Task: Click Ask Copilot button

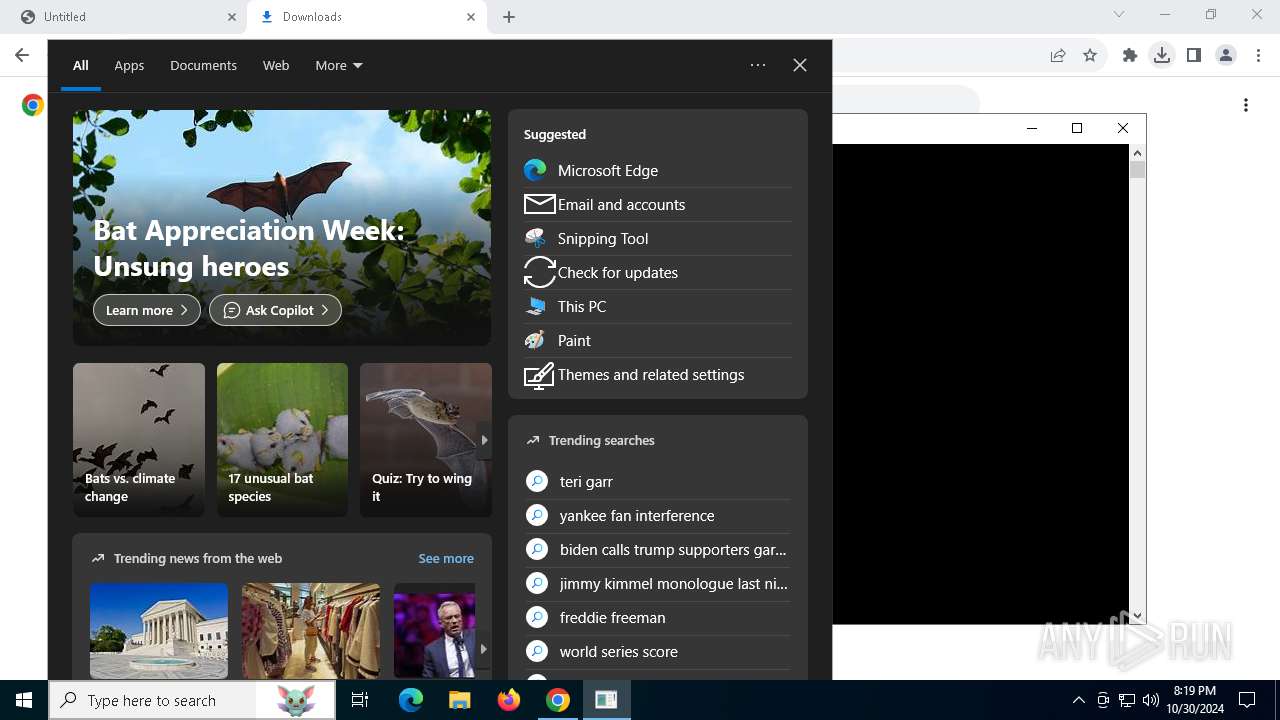Action: click(x=275, y=310)
